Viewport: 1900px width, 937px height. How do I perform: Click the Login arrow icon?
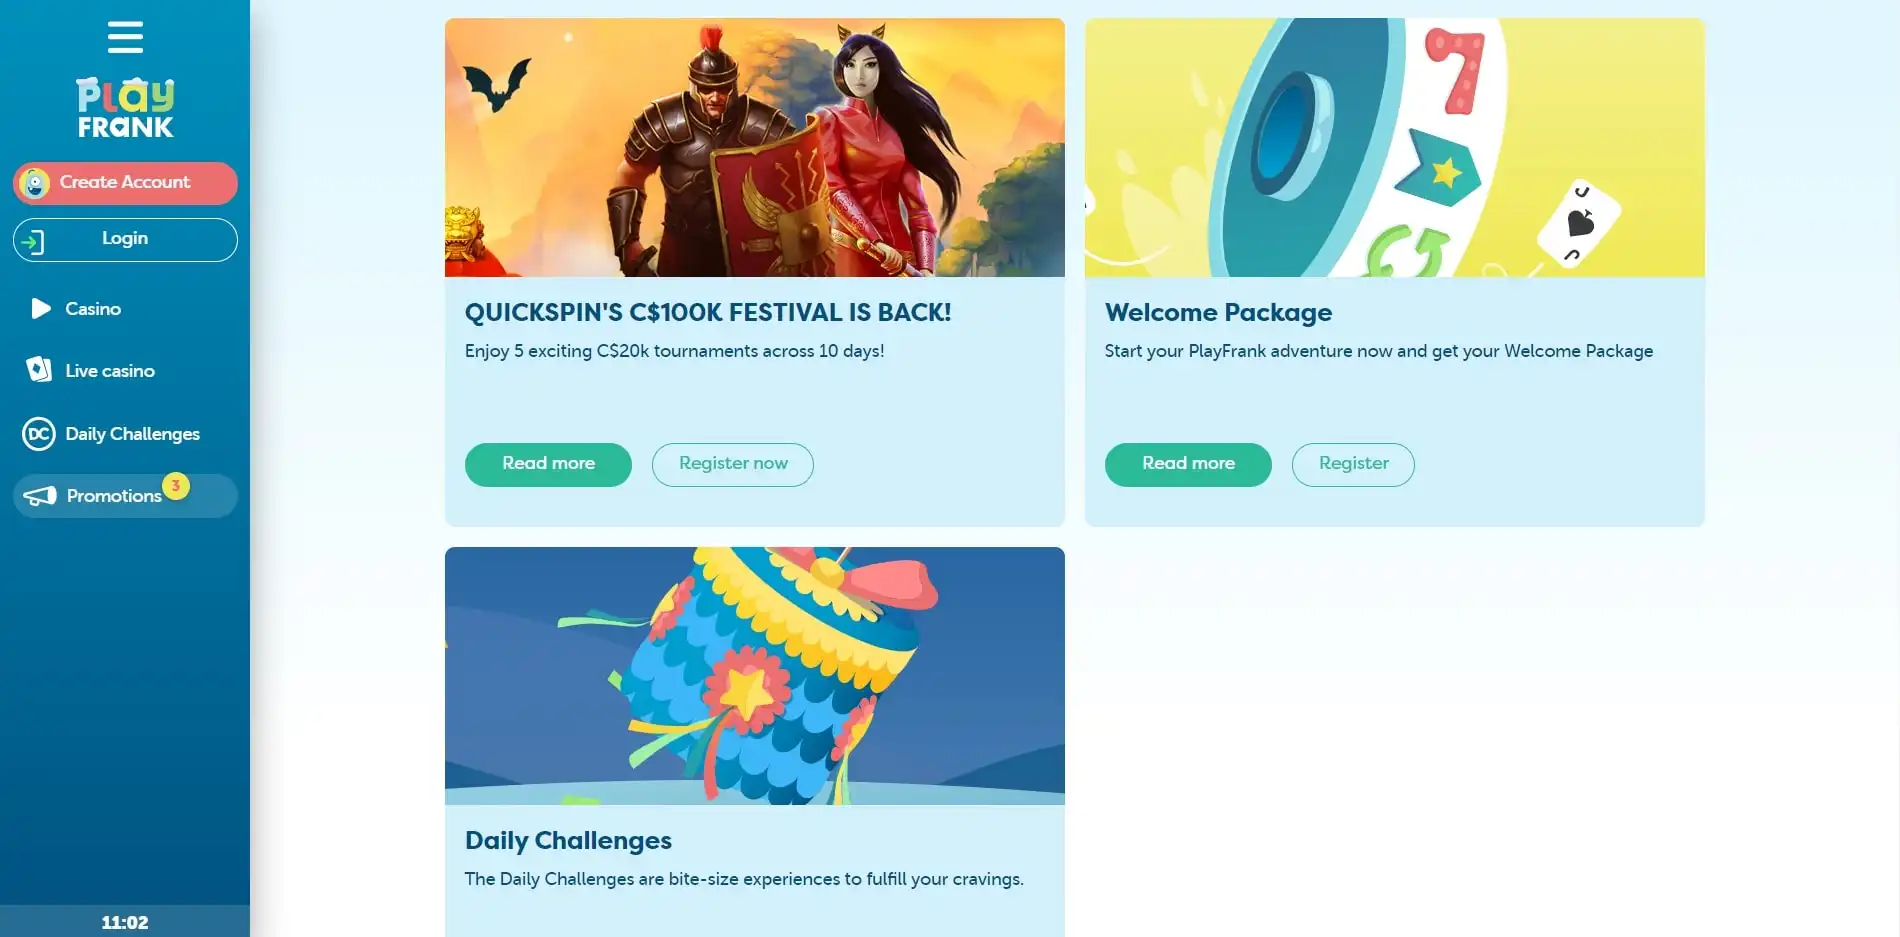coord(33,241)
